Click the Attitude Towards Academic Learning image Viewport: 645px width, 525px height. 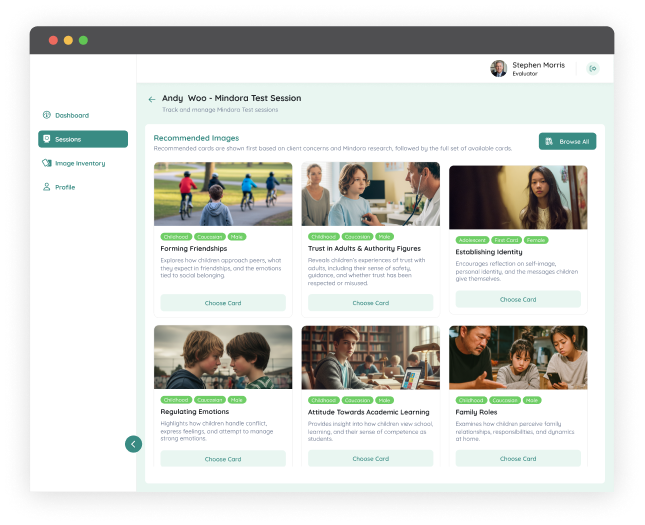370,357
